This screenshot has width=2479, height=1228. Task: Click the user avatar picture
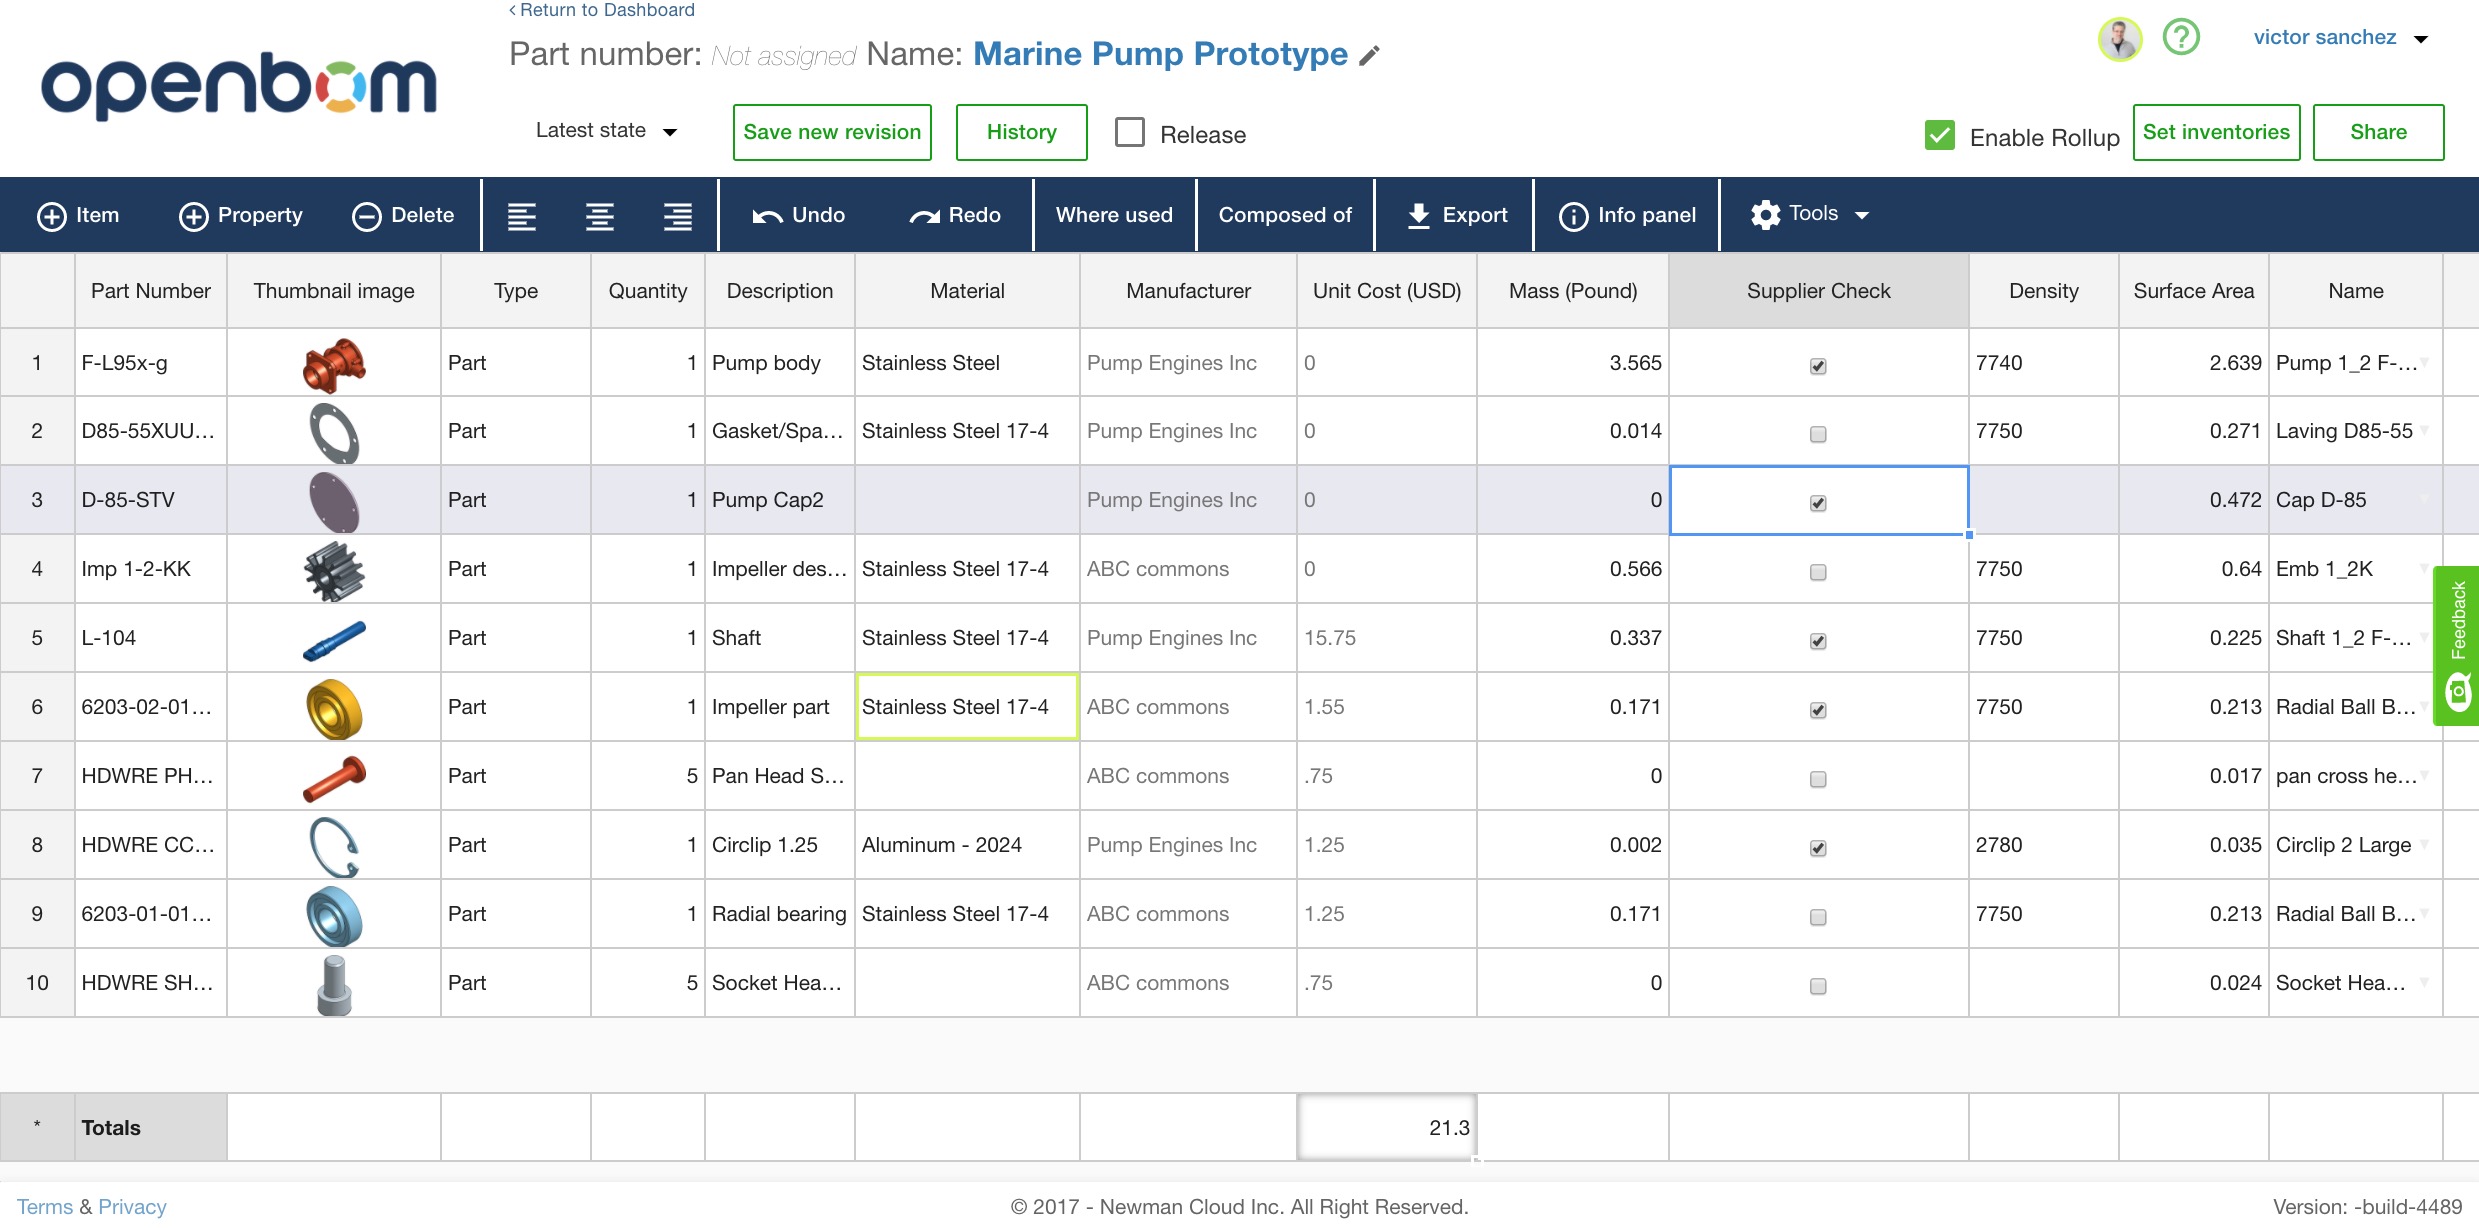(2119, 39)
